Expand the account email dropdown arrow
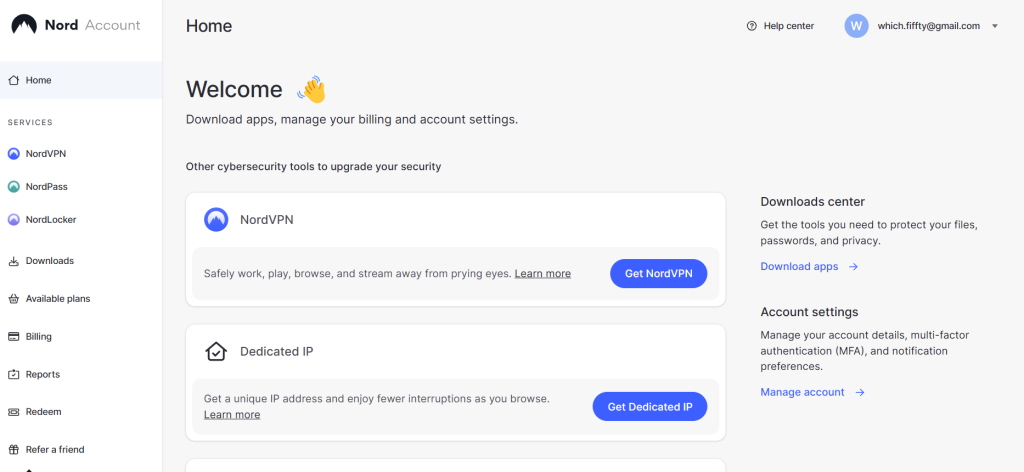 pos(995,27)
